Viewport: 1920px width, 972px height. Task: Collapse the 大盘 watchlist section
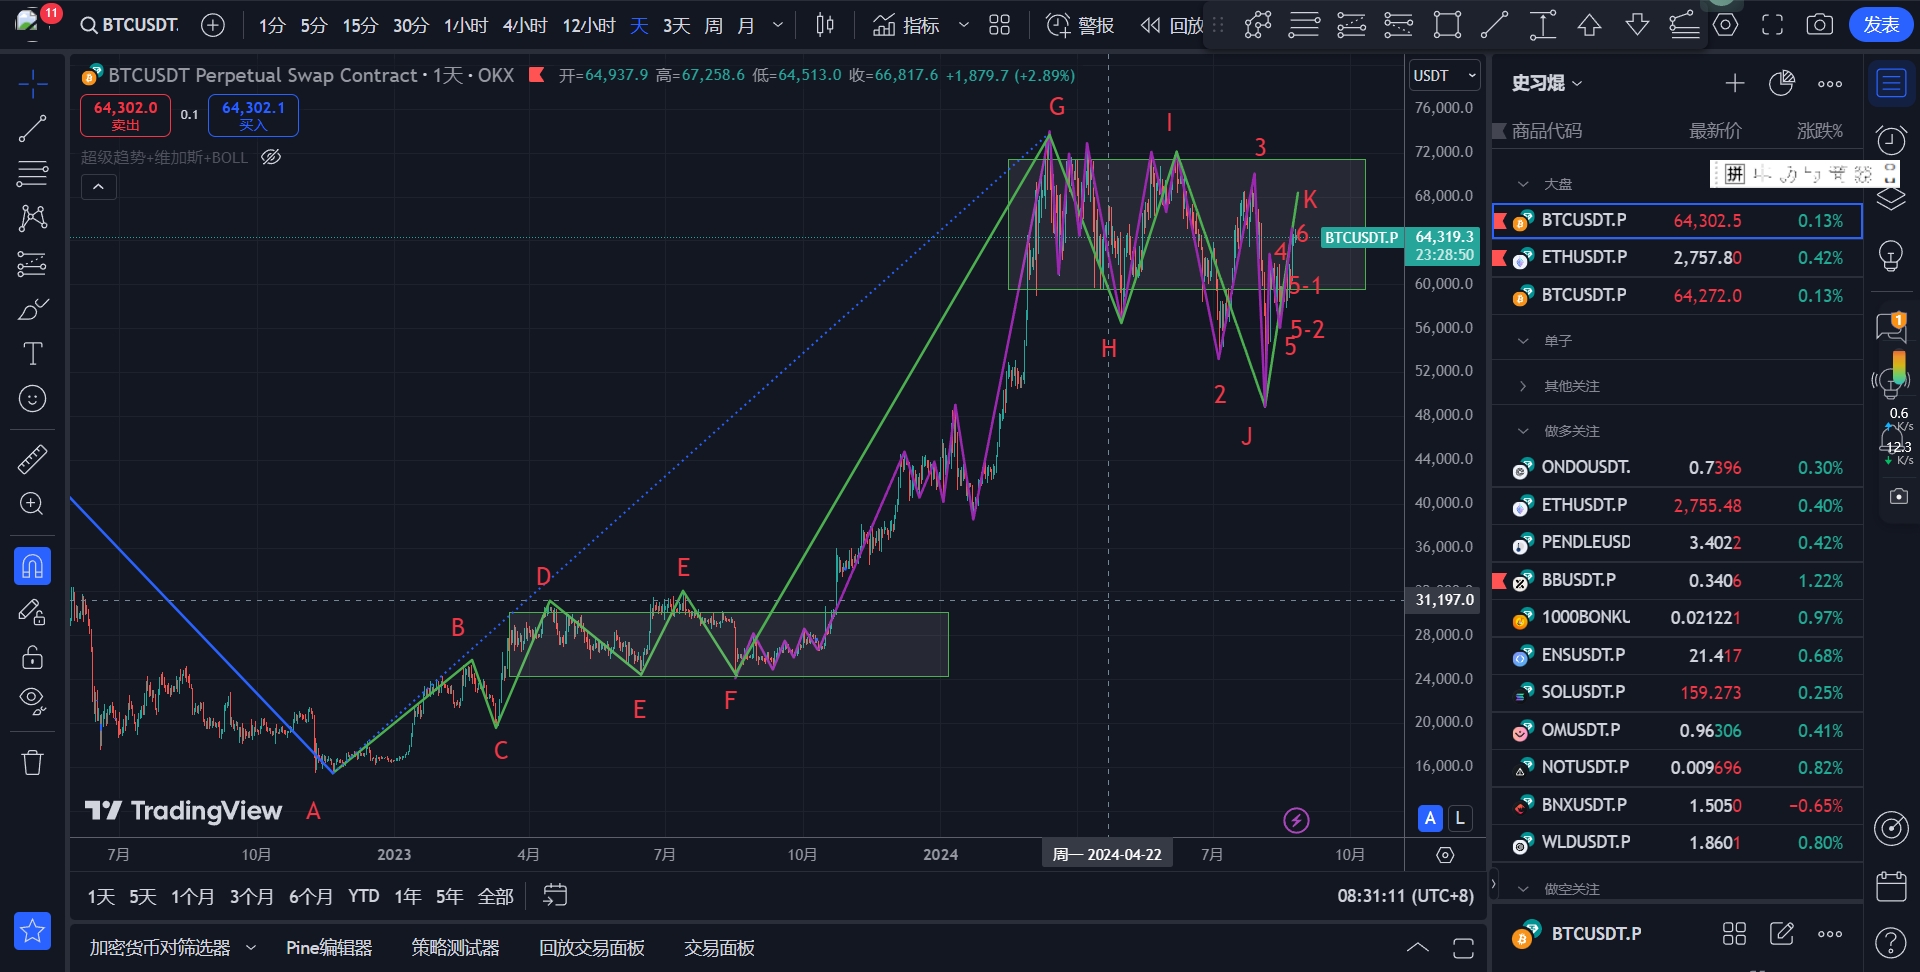[x=1523, y=184]
